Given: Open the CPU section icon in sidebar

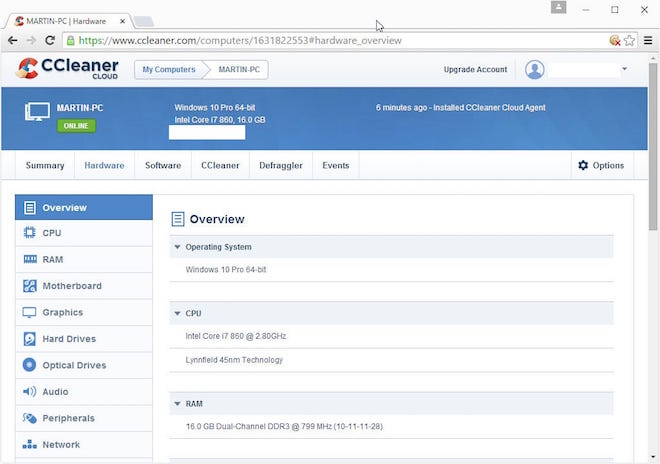Looking at the screenshot, I should pyautogui.click(x=29, y=232).
